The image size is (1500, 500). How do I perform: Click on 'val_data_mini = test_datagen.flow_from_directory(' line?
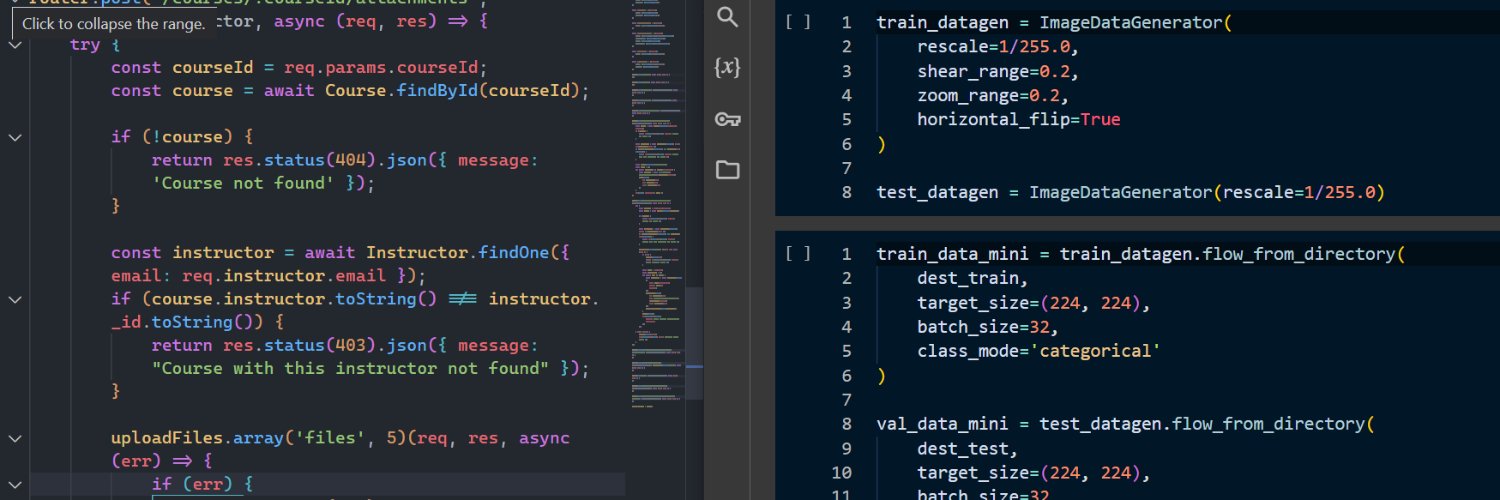pyautogui.click(x=1126, y=424)
